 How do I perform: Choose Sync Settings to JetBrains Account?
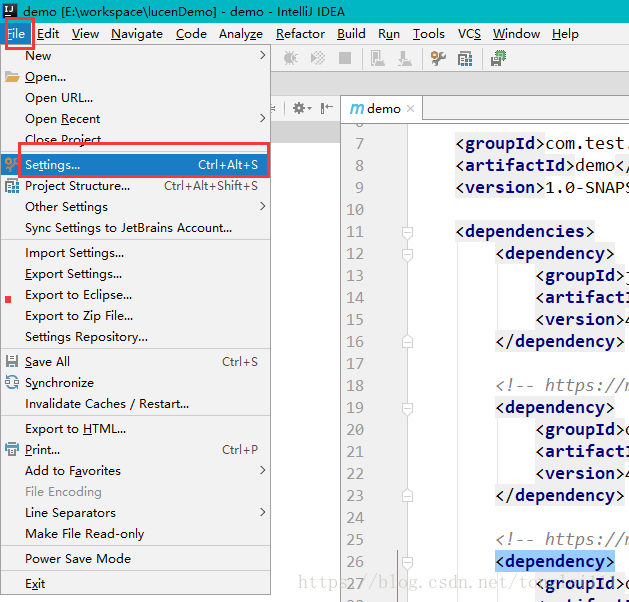(x=136, y=228)
